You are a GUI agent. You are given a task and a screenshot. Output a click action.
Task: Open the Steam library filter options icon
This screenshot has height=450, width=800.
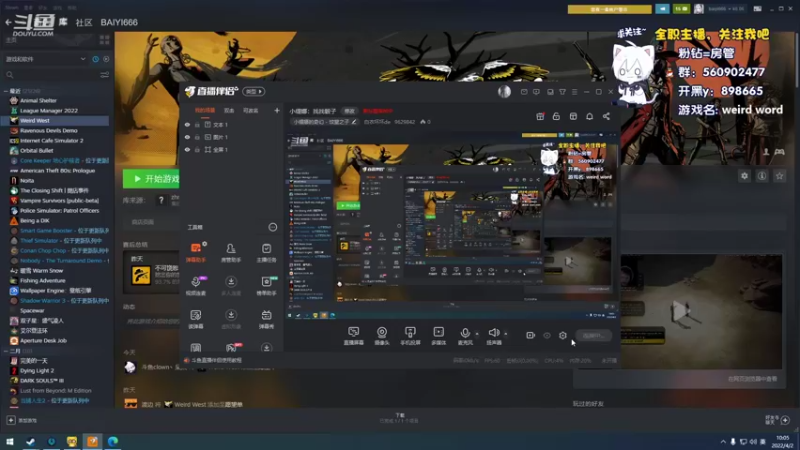click(x=105, y=75)
